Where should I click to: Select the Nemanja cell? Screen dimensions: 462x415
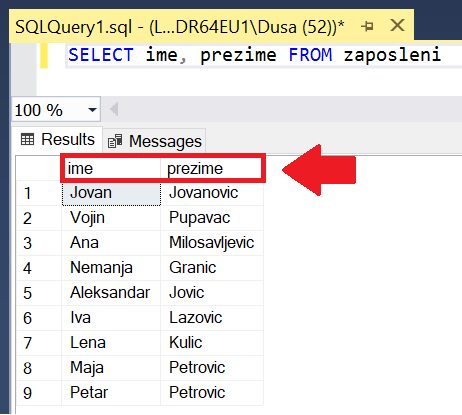(111, 268)
